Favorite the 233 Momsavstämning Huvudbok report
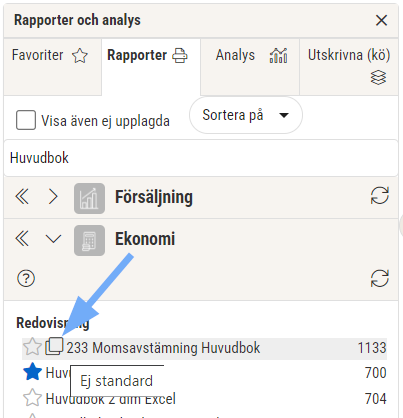Image resolution: width=403 pixels, height=418 pixels. [x=32, y=347]
